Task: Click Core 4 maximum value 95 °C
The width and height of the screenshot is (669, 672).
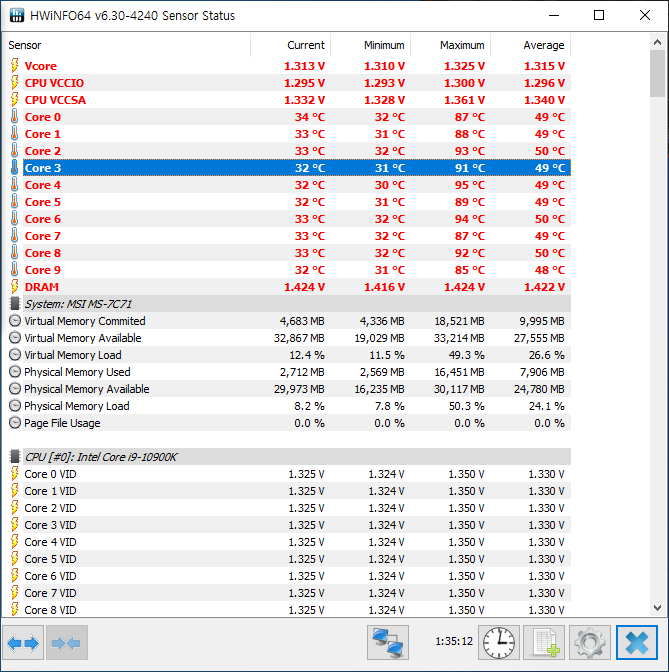Action: click(x=470, y=185)
